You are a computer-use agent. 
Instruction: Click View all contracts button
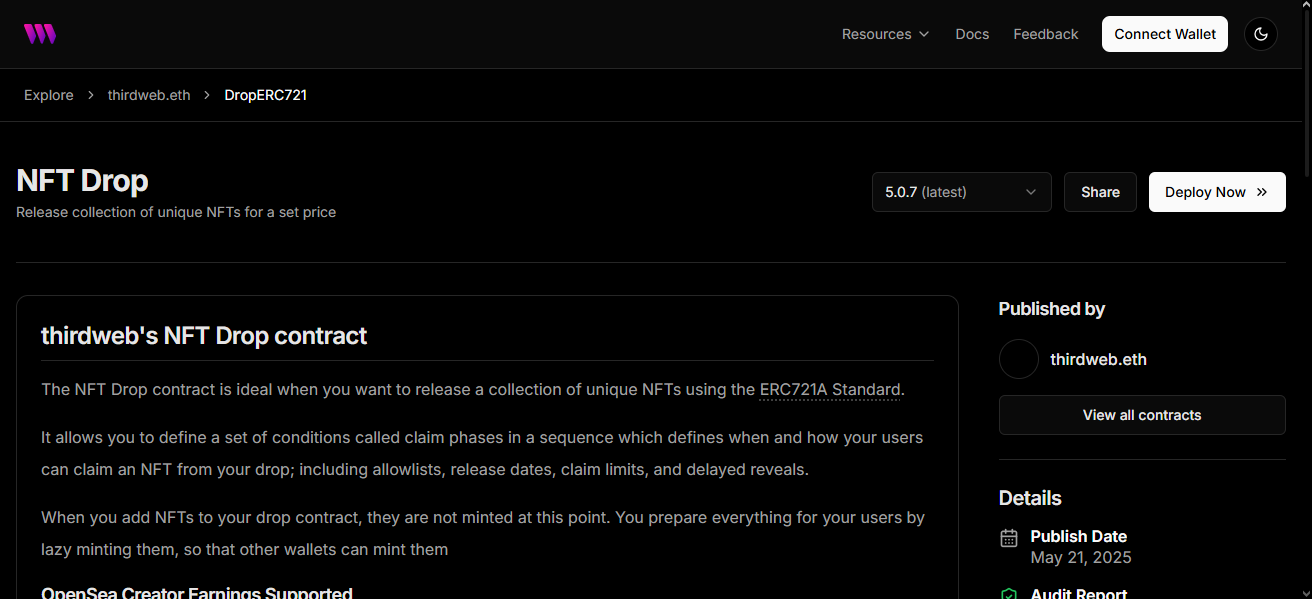point(1142,415)
